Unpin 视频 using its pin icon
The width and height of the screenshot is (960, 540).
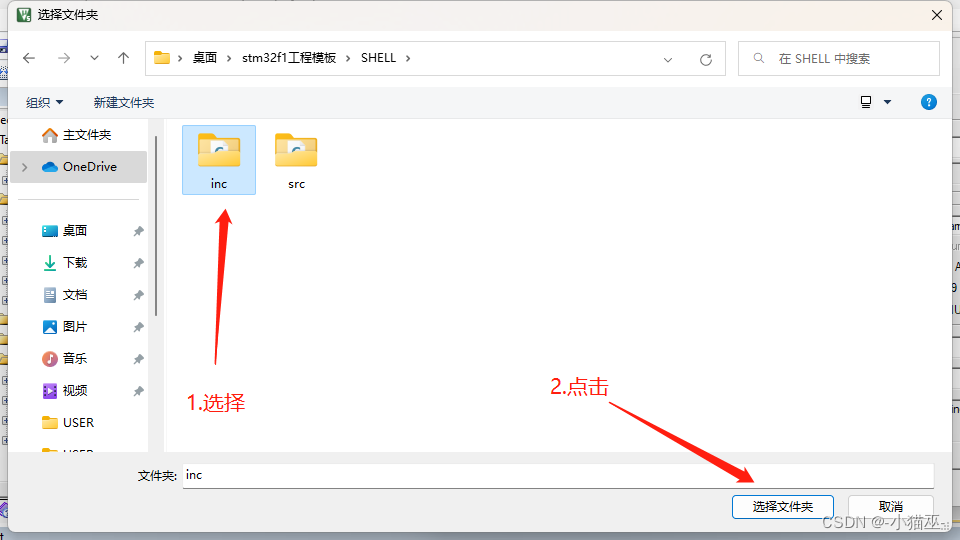click(x=138, y=391)
